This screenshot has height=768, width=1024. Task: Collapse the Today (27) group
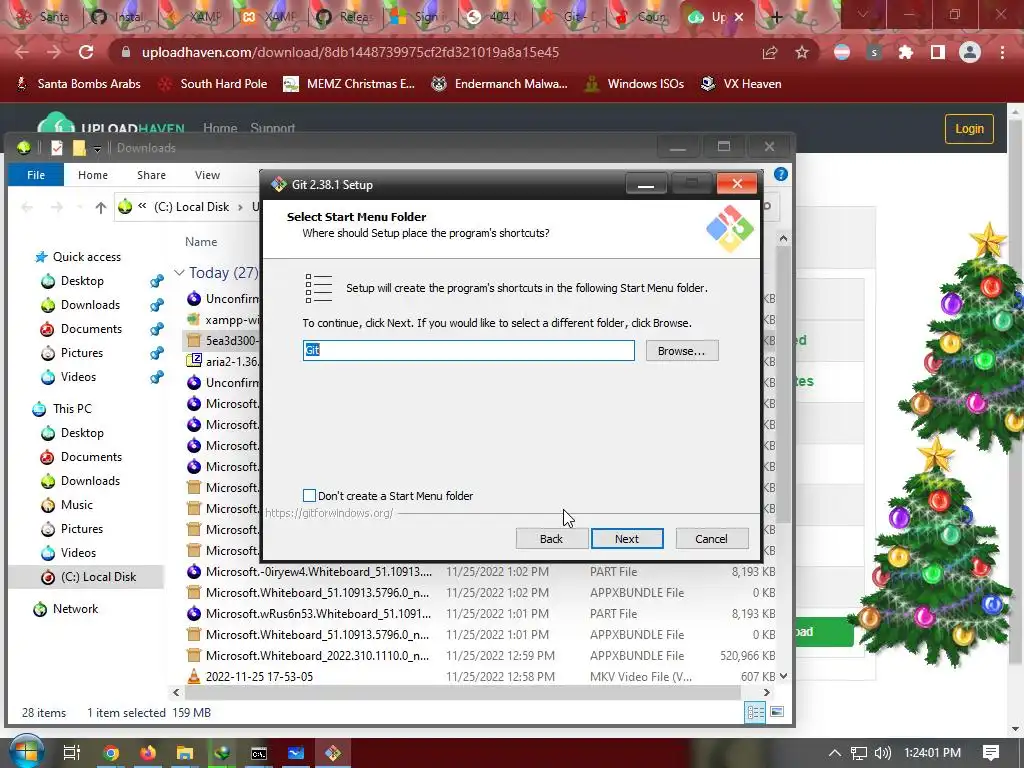[x=180, y=272]
